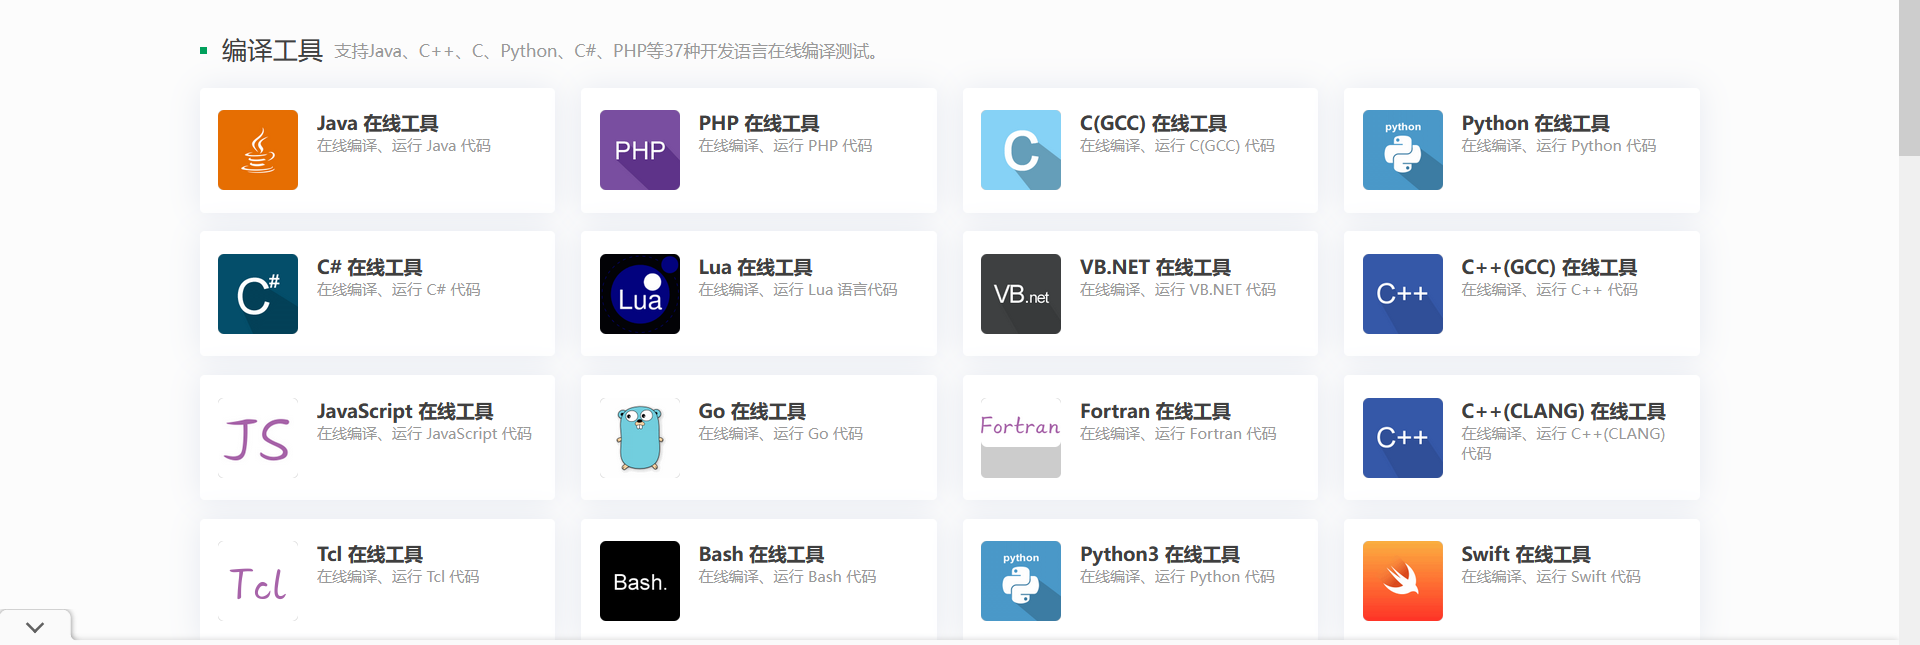Click the Lua moon logo icon
Screen dimensions: 1920x645
(640, 294)
